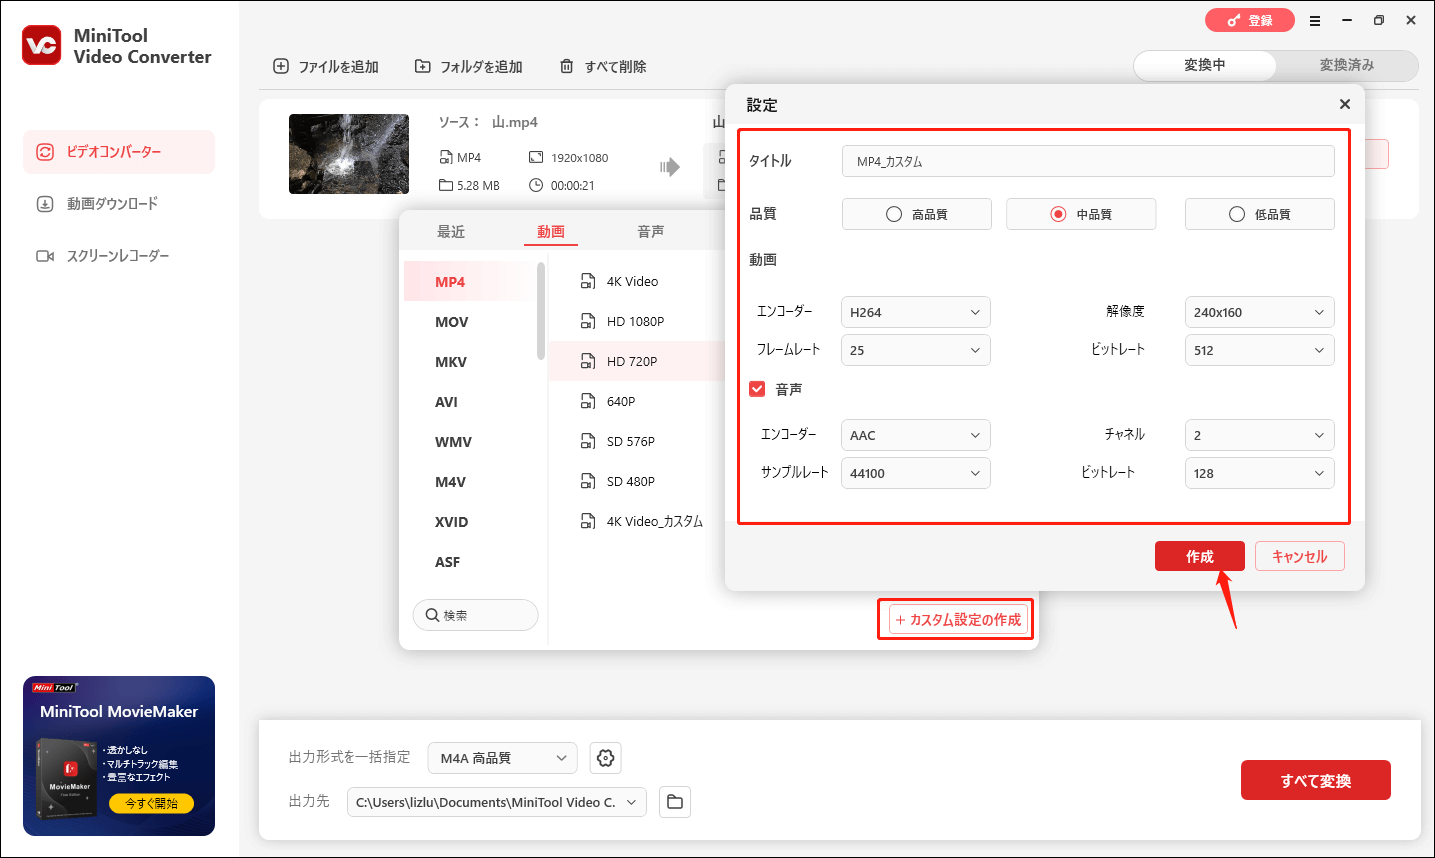Click the duration clock icon beside 00:00:21

pyautogui.click(x=536, y=185)
